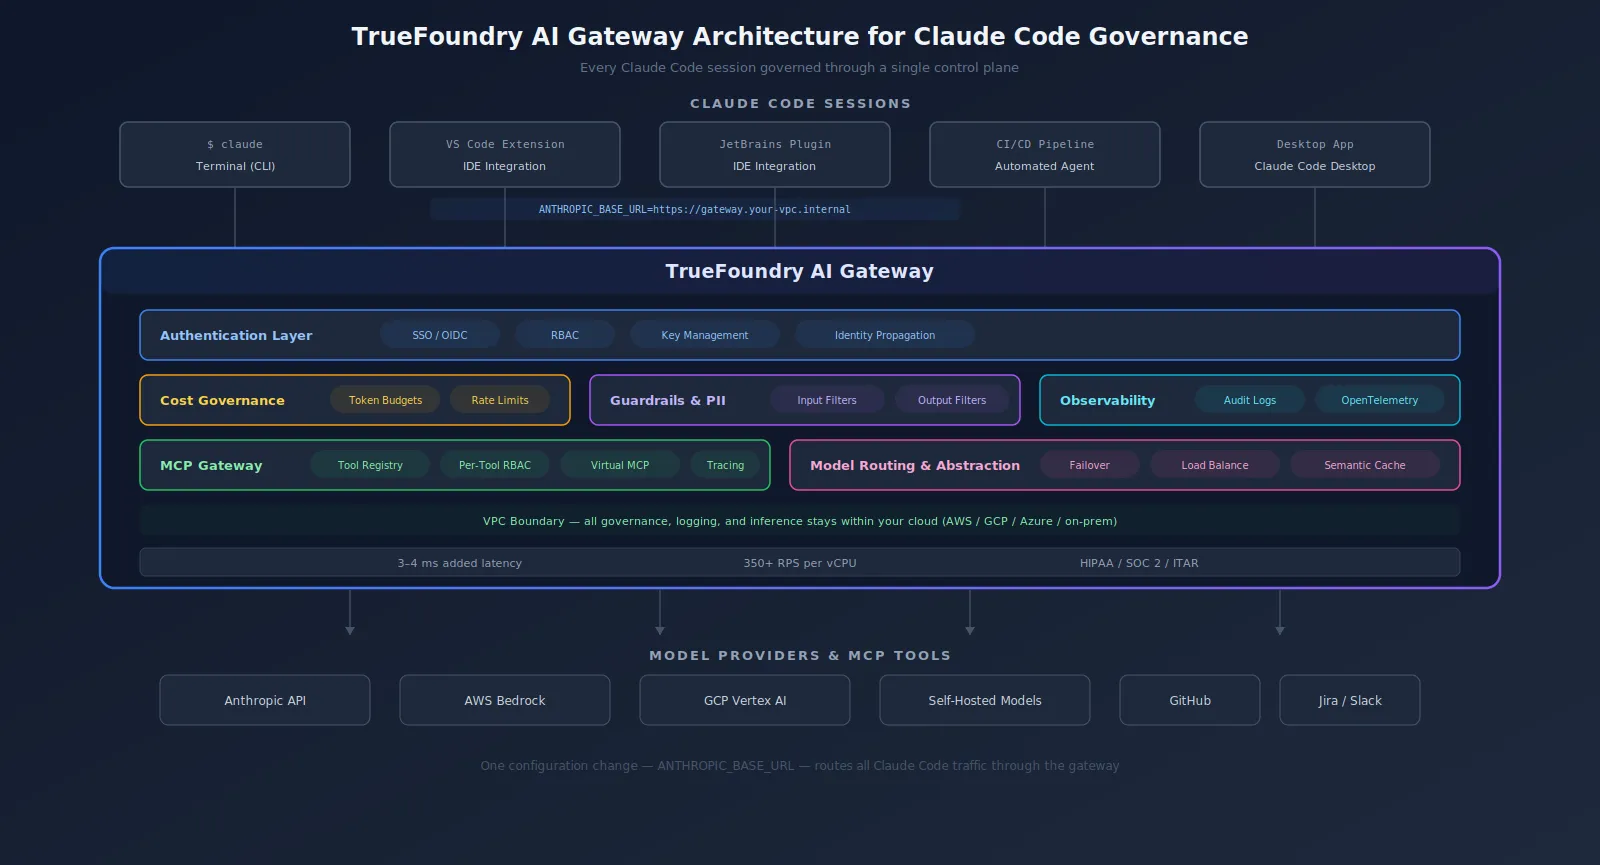1600x865 pixels.
Task: Click the Identity Propagation pill
Action: pos(885,335)
